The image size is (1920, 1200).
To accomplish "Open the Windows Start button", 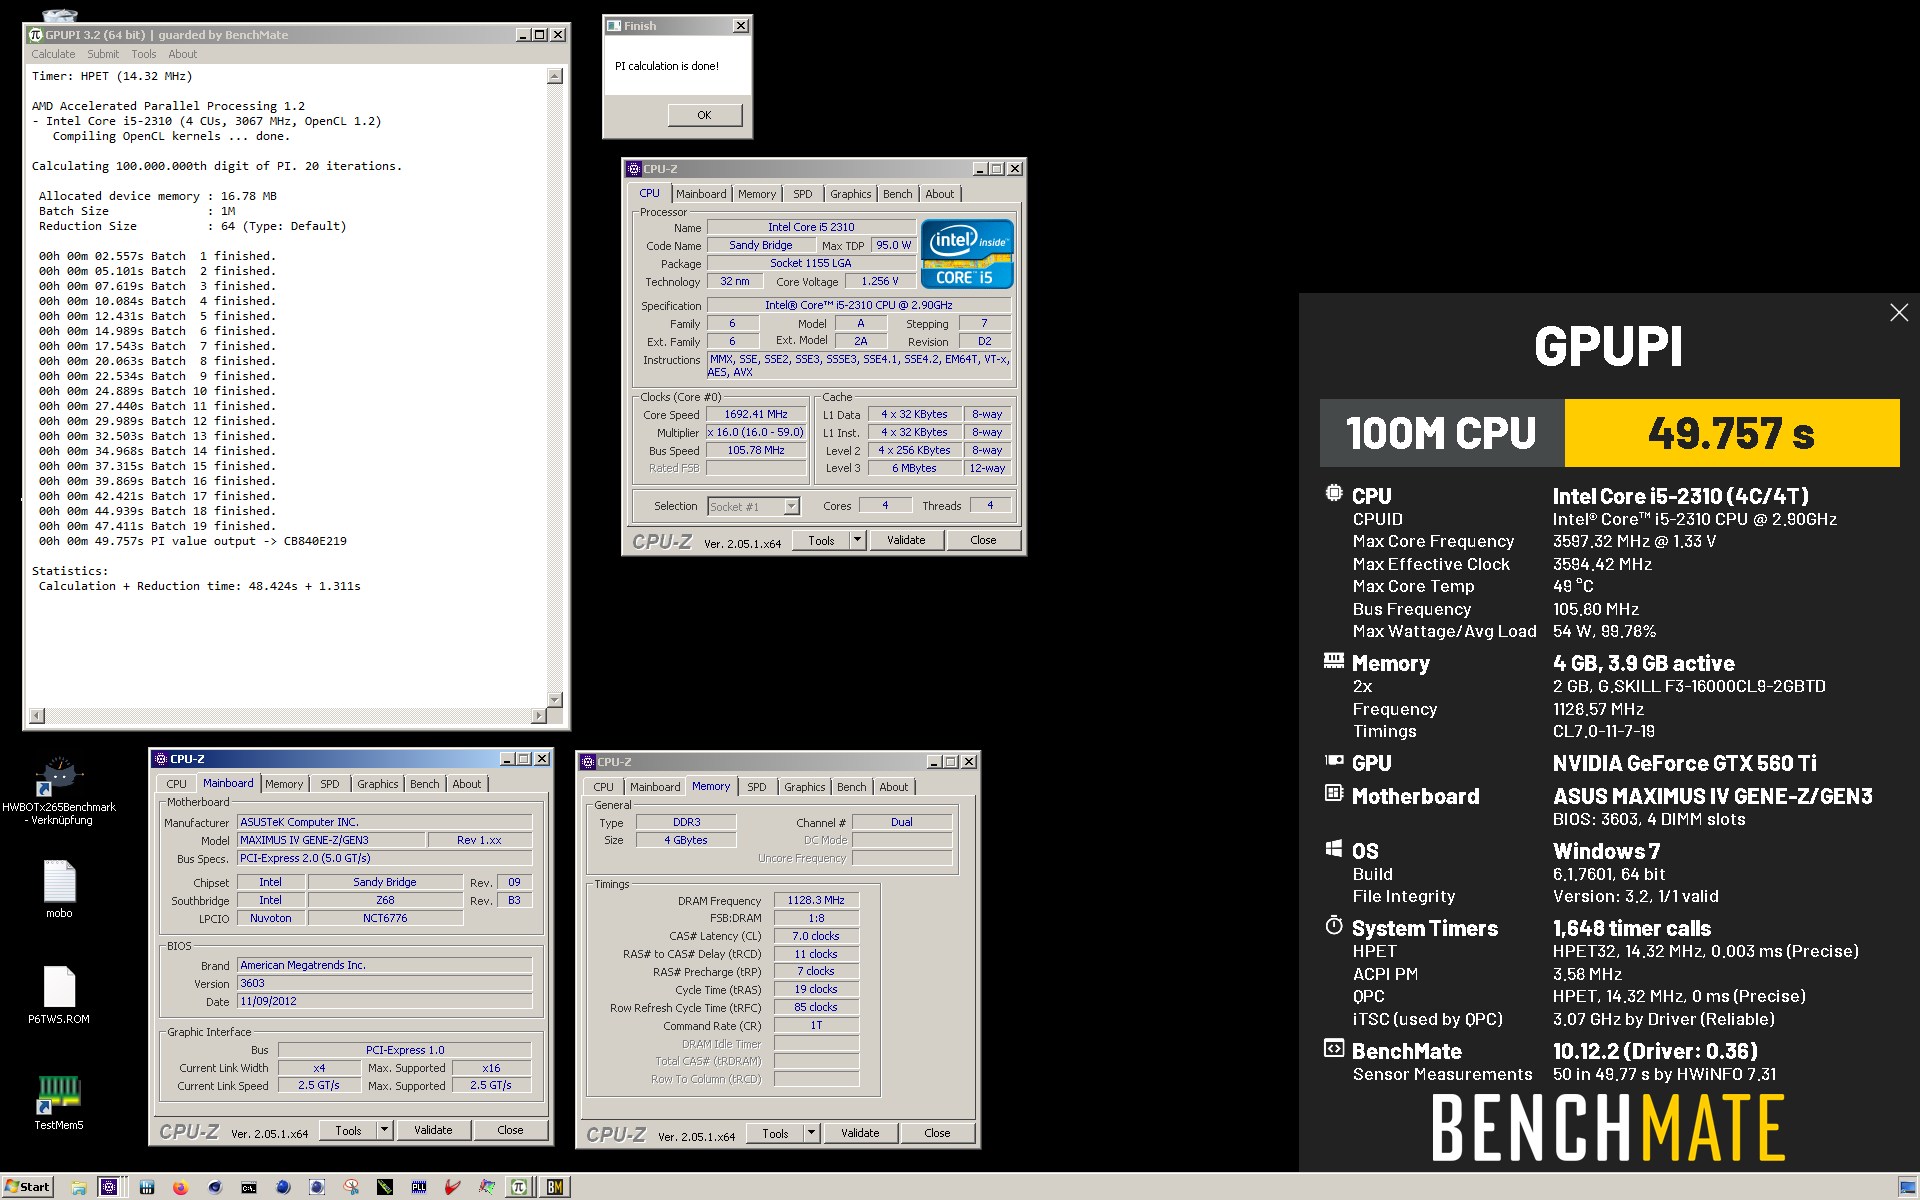I will [x=27, y=1187].
